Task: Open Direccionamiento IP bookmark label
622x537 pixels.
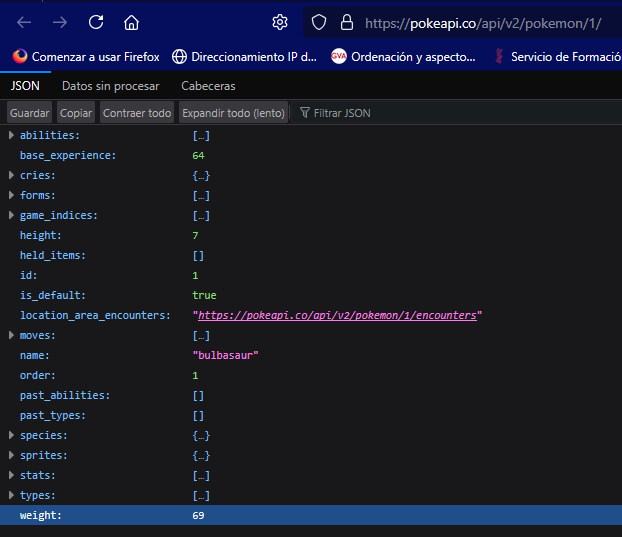Action: pos(254,57)
